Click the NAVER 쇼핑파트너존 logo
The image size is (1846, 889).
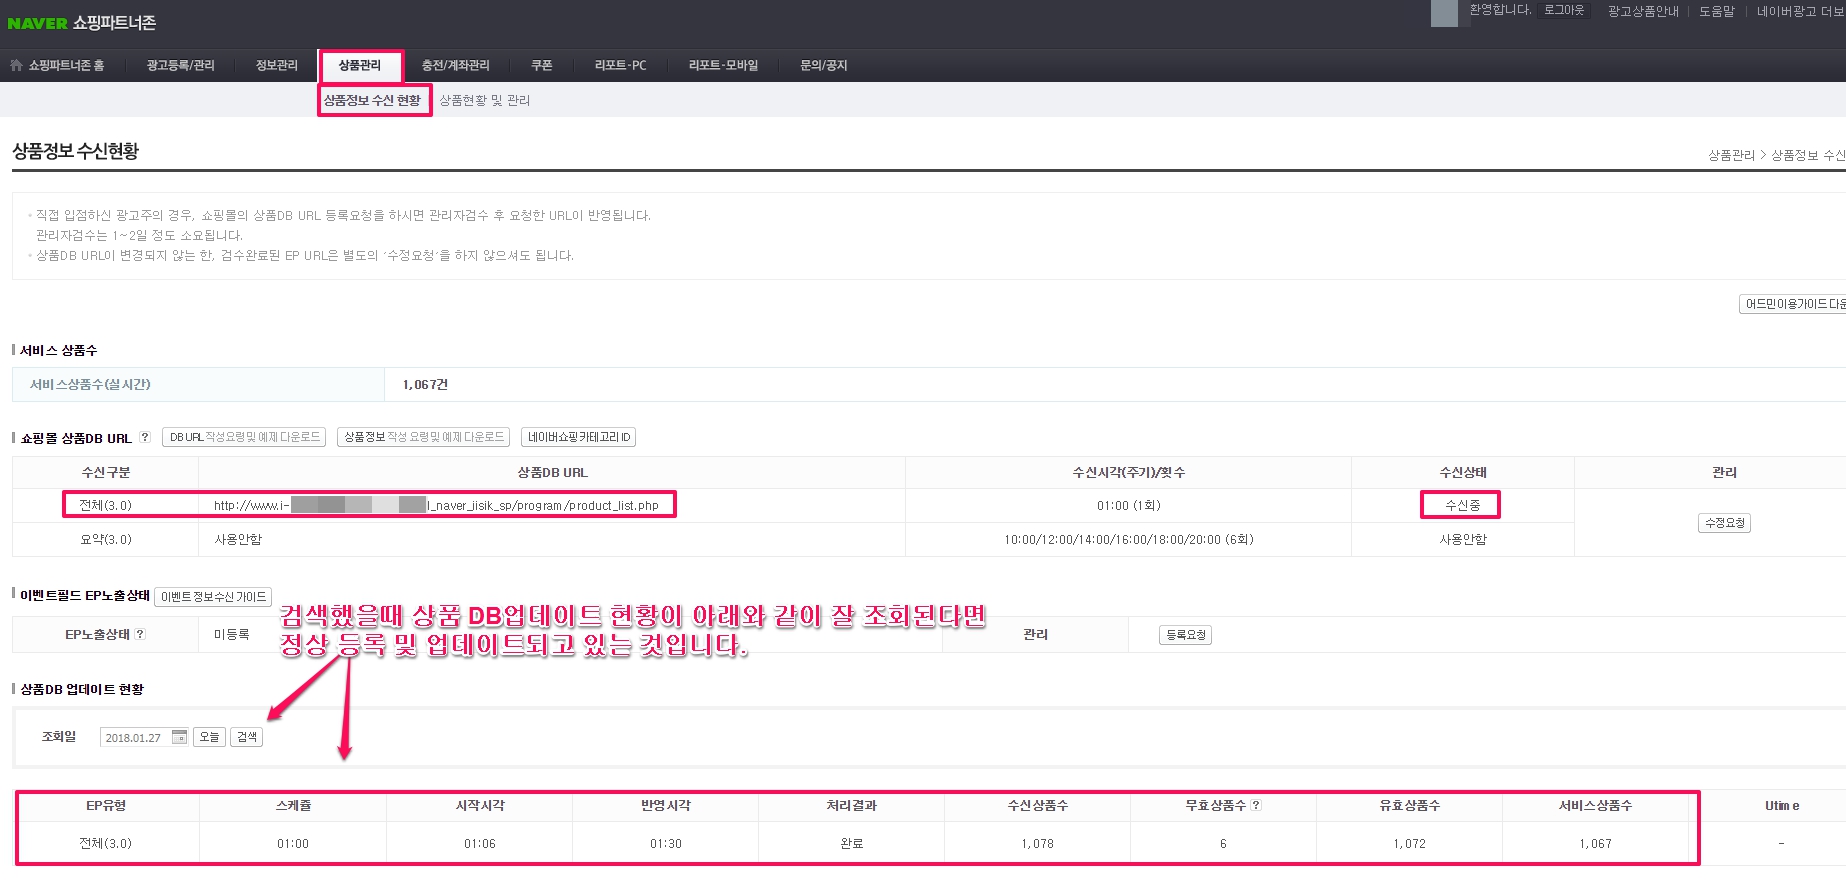(x=82, y=22)
